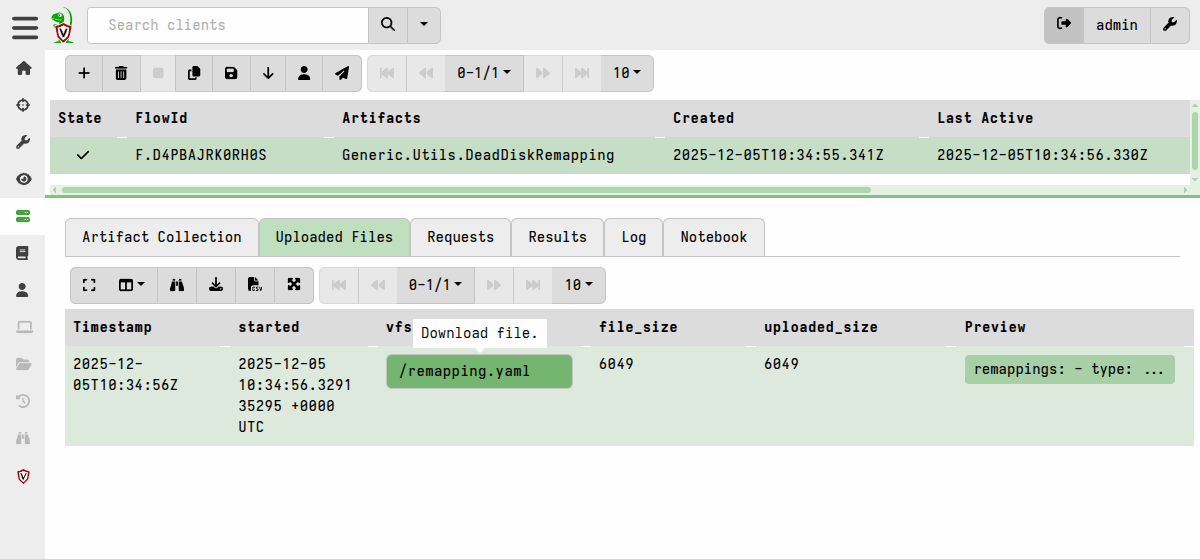Open the eye icon in the sidebar

[x=23, y=179]
